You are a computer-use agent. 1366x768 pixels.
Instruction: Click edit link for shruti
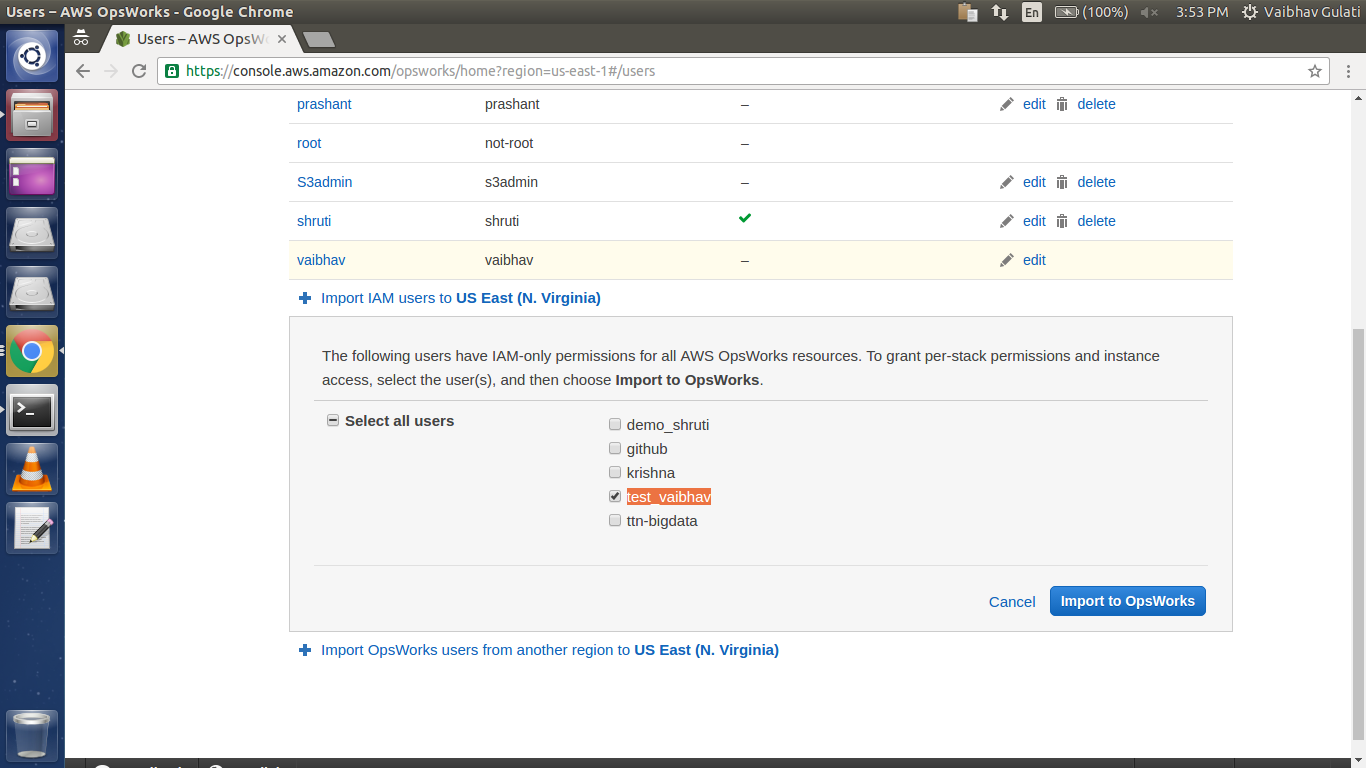1034,221
